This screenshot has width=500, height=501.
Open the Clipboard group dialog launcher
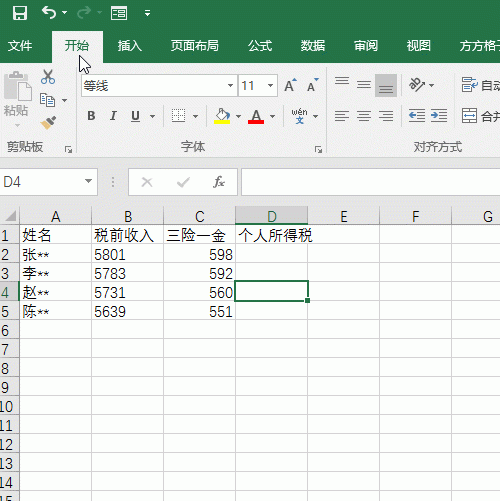[x=69, y=150]
